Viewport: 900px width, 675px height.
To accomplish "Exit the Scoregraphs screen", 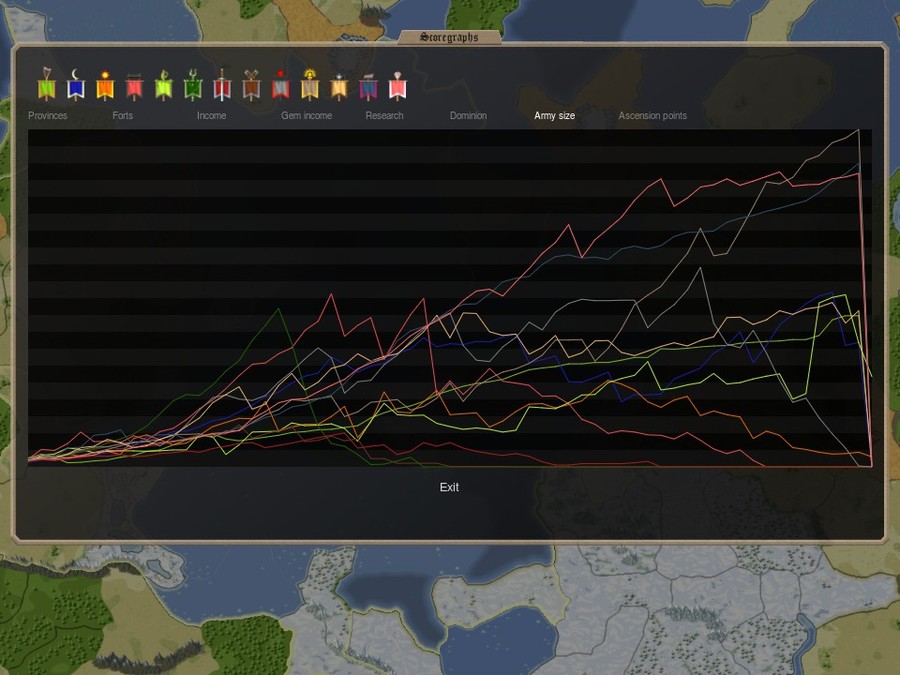I will (449, 487).
